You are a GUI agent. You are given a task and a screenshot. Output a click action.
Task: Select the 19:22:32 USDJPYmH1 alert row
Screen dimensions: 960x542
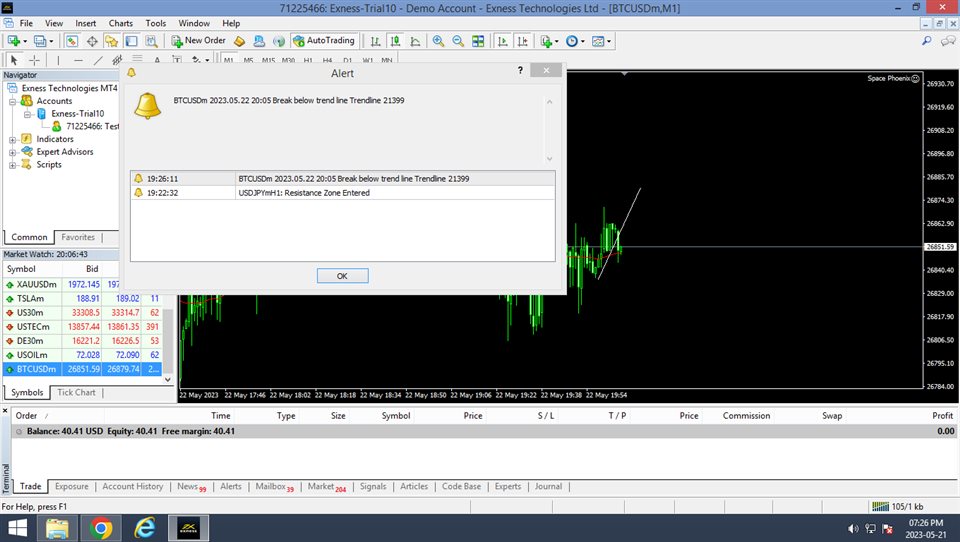(x=343, y=193)
